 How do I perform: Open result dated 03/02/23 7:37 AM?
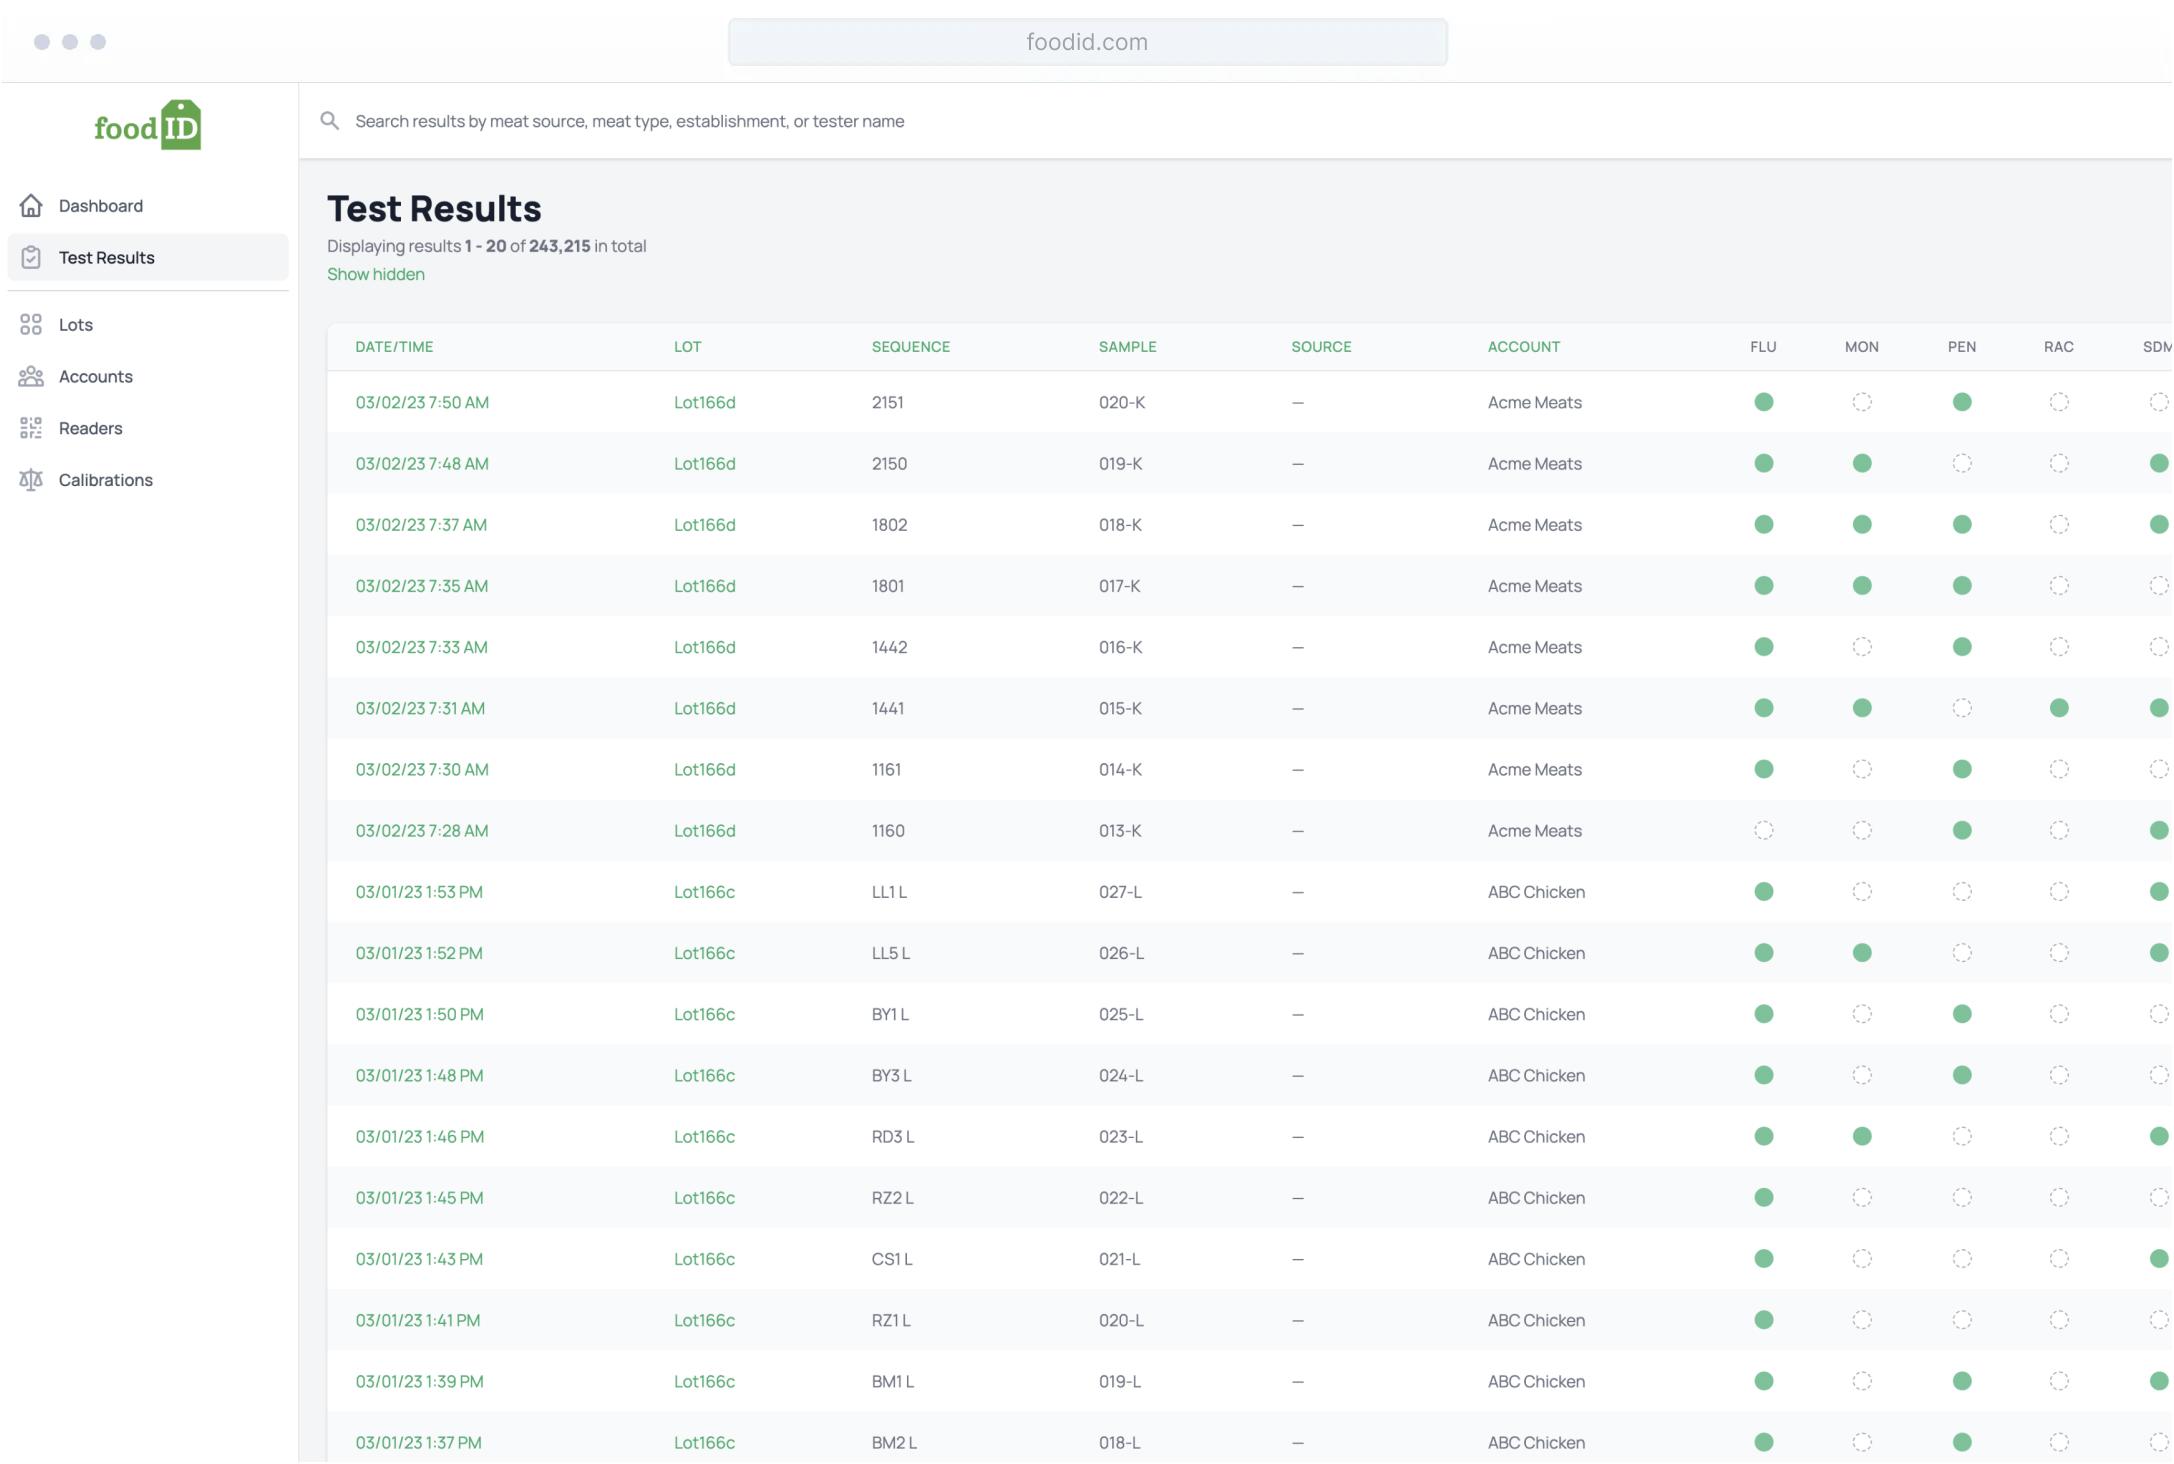point(421,525)
